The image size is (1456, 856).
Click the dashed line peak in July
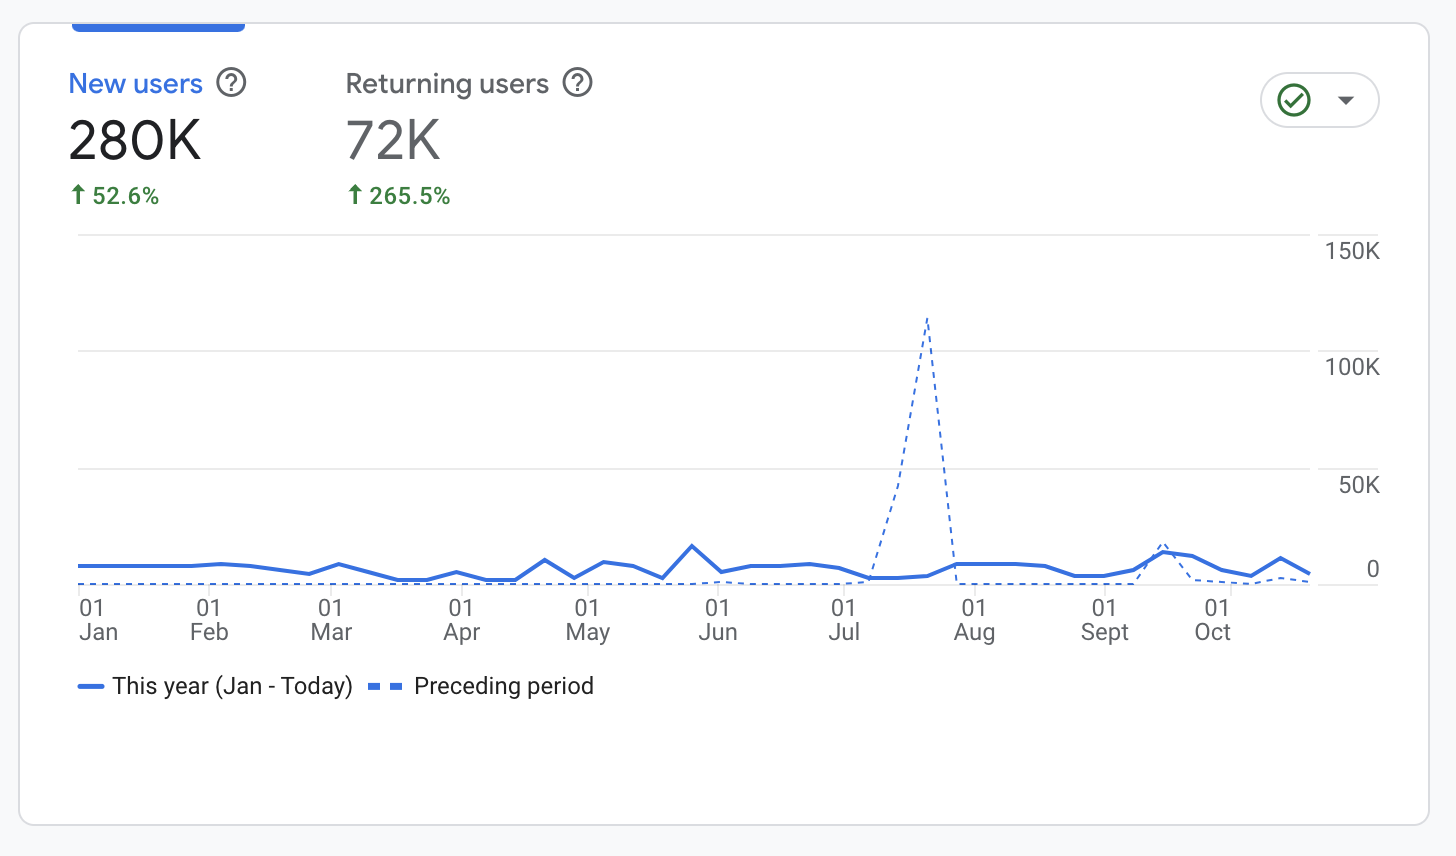click(928, 319)
